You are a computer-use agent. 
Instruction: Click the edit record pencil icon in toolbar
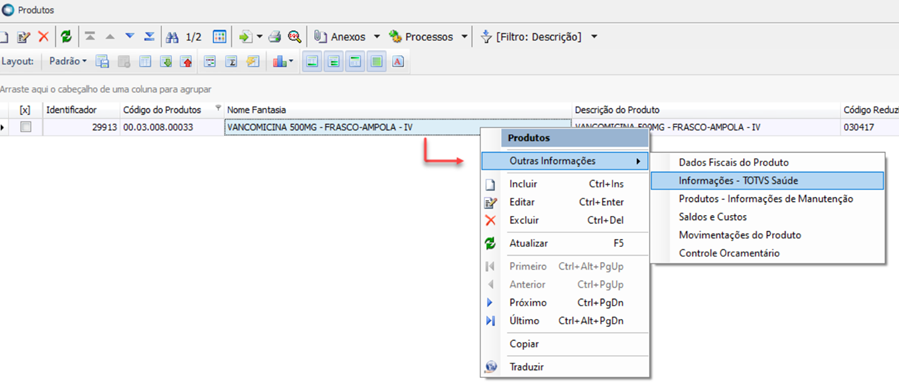[x=24, y=37]
